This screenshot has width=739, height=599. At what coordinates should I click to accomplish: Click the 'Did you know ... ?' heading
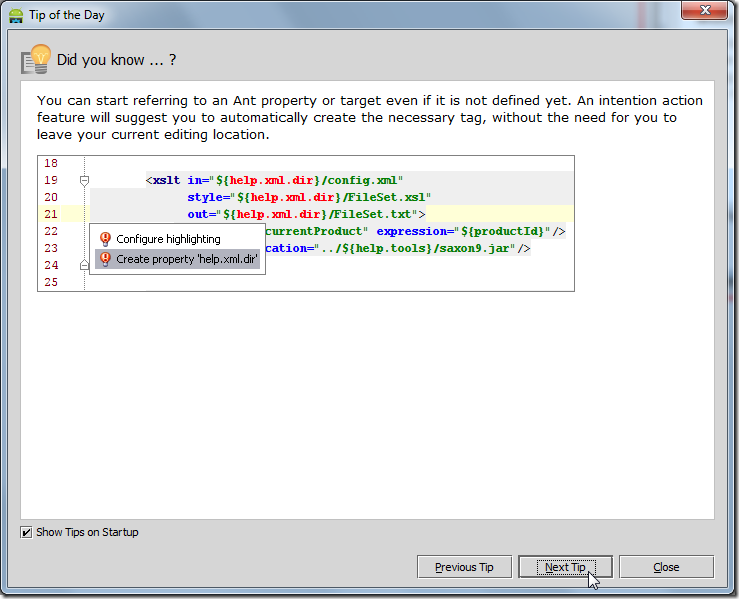[x=116, y=60]
